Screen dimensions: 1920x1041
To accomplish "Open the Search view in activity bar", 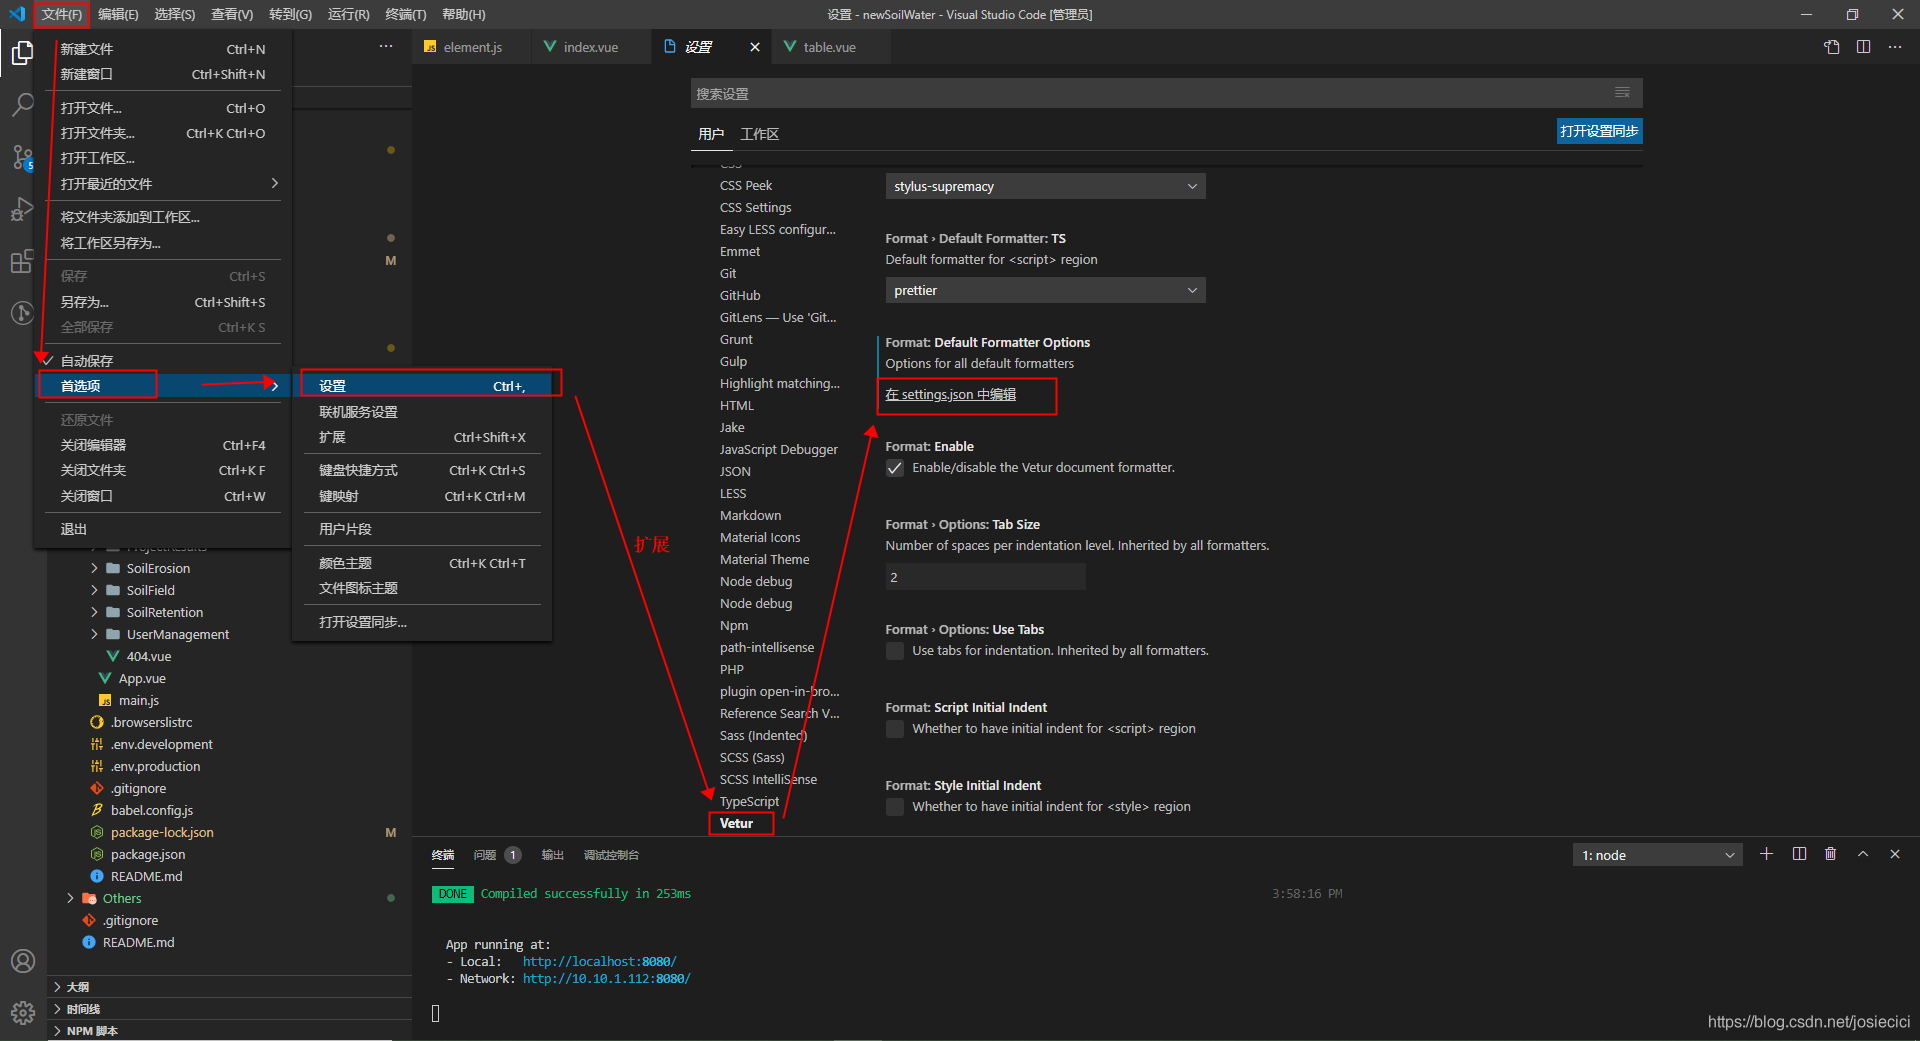I will point(22,105).
